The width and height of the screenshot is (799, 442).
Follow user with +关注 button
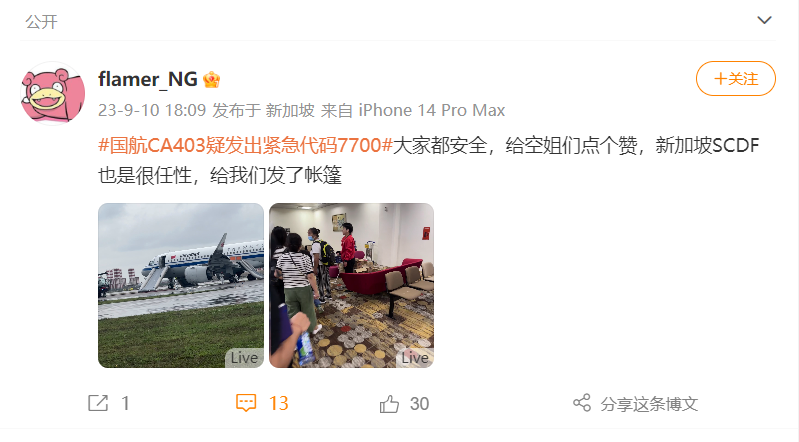736,79
